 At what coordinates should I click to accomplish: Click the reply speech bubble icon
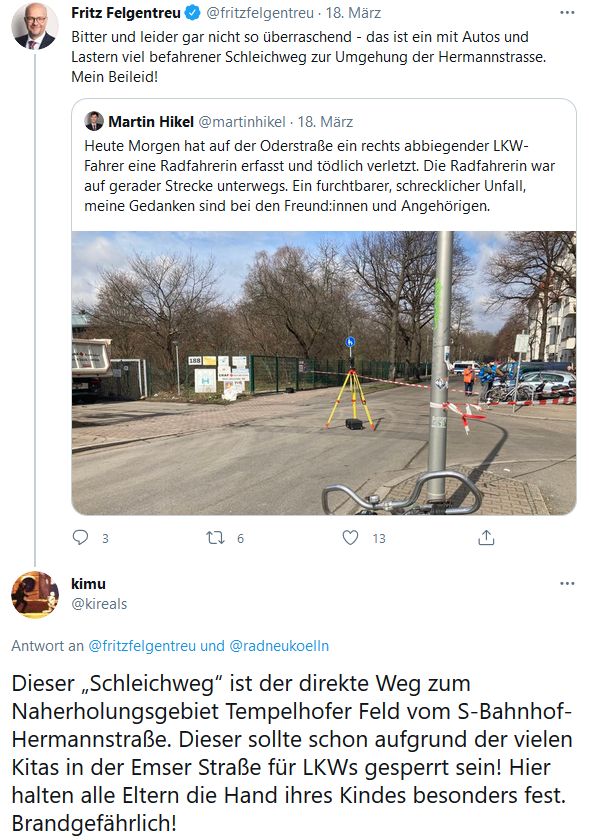tap(80, 537)
